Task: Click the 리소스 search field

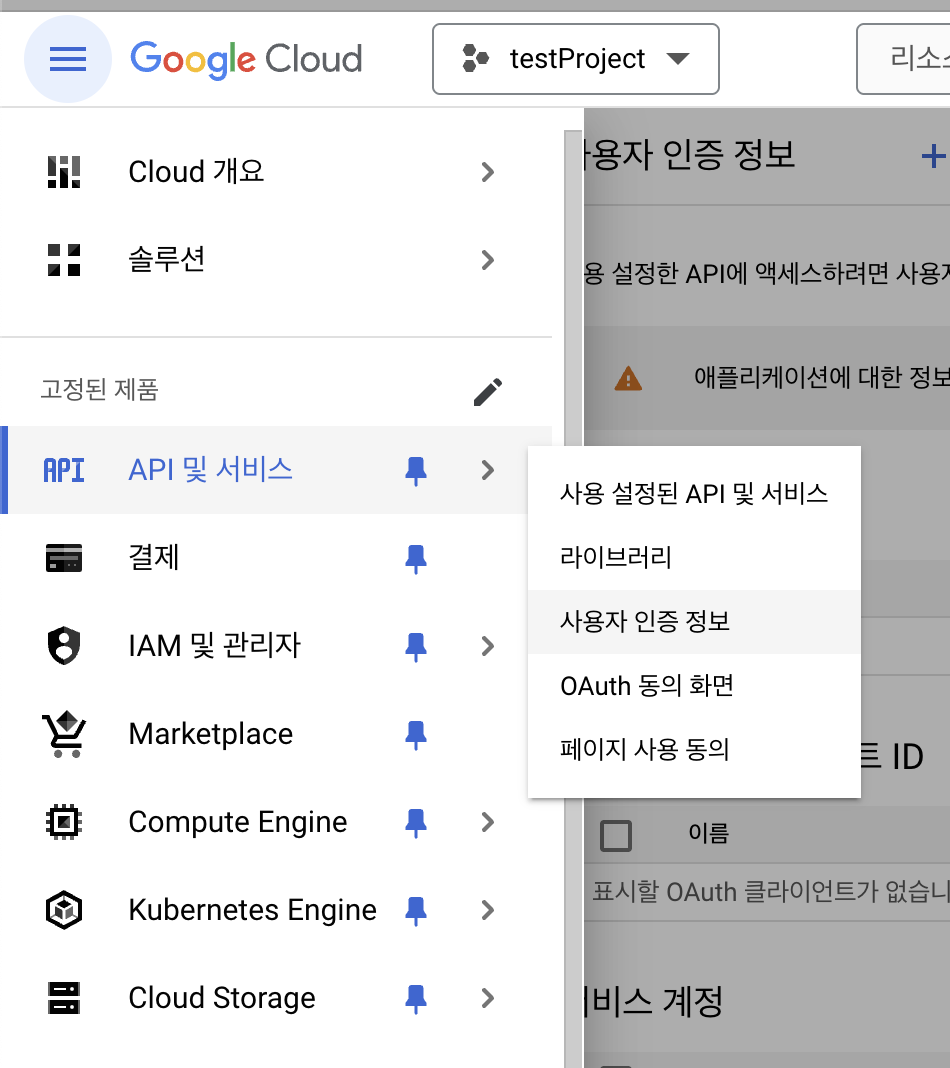Action: coord(903,59)
